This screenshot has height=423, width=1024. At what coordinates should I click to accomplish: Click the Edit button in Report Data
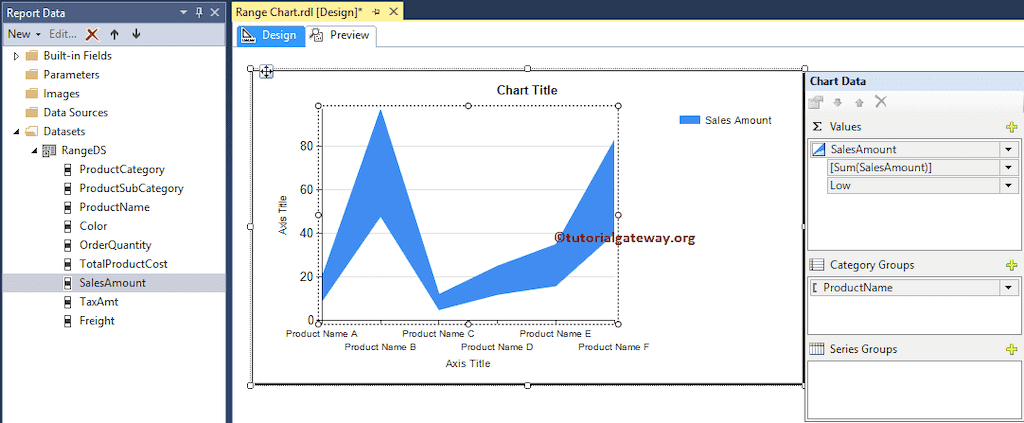(63, 34)
